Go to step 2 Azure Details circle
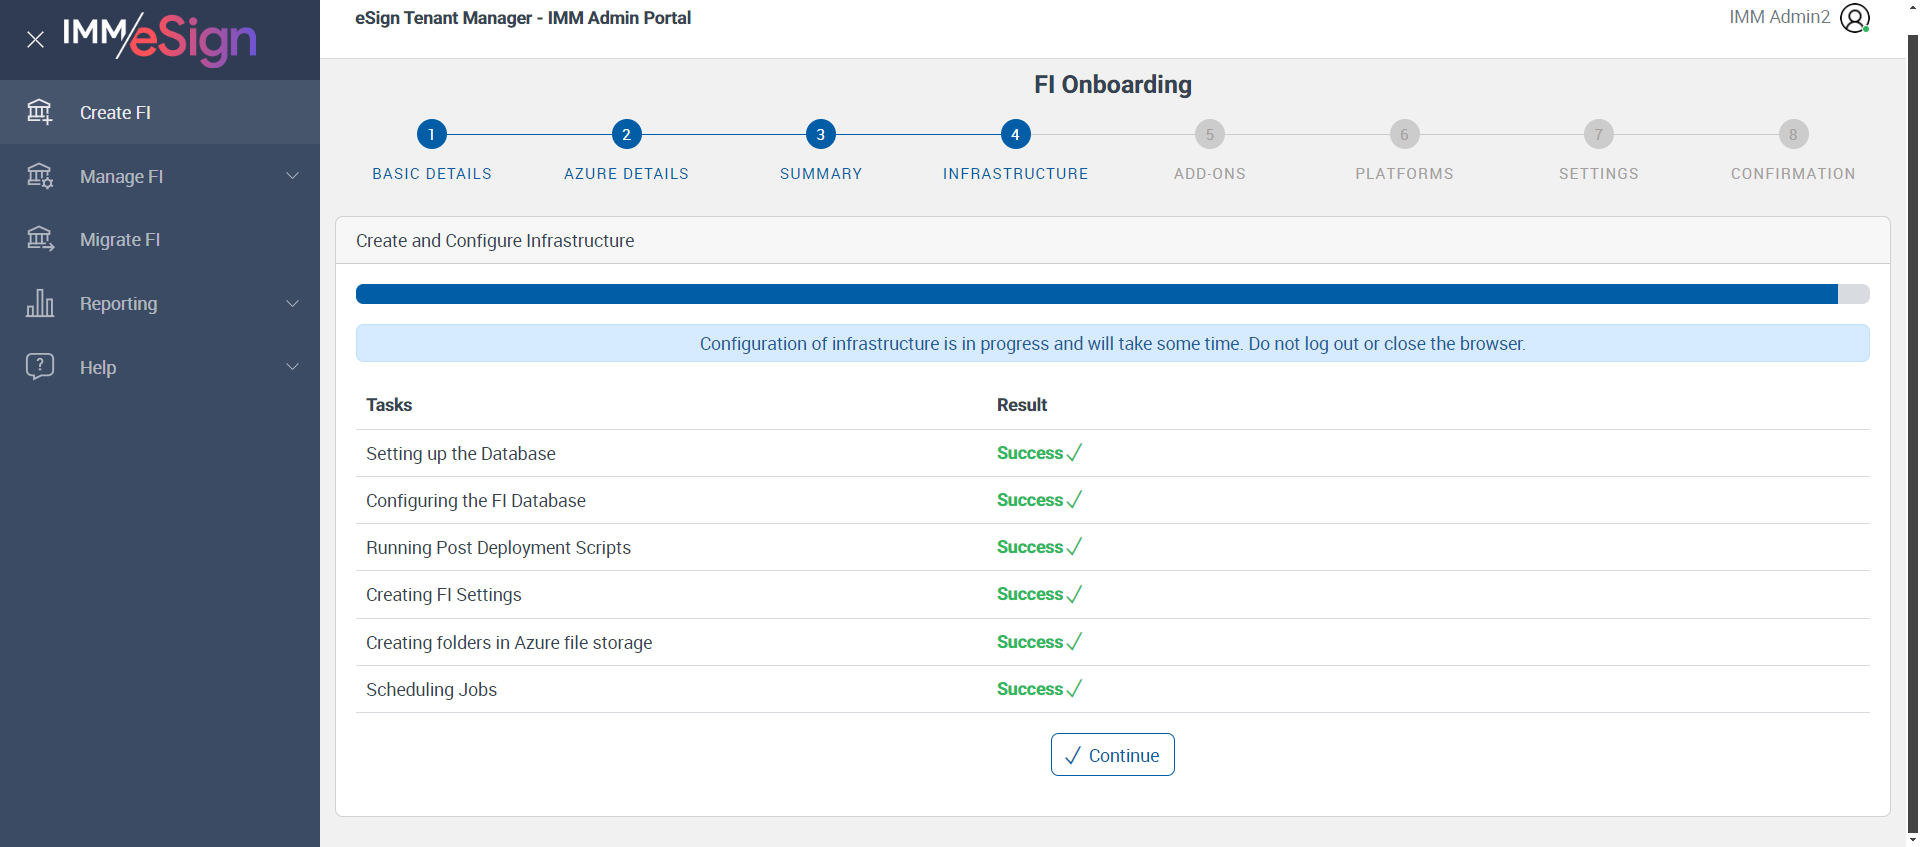Image resolution: width=1920 pixels, height=847 pixels. click(x=626, y=134)
